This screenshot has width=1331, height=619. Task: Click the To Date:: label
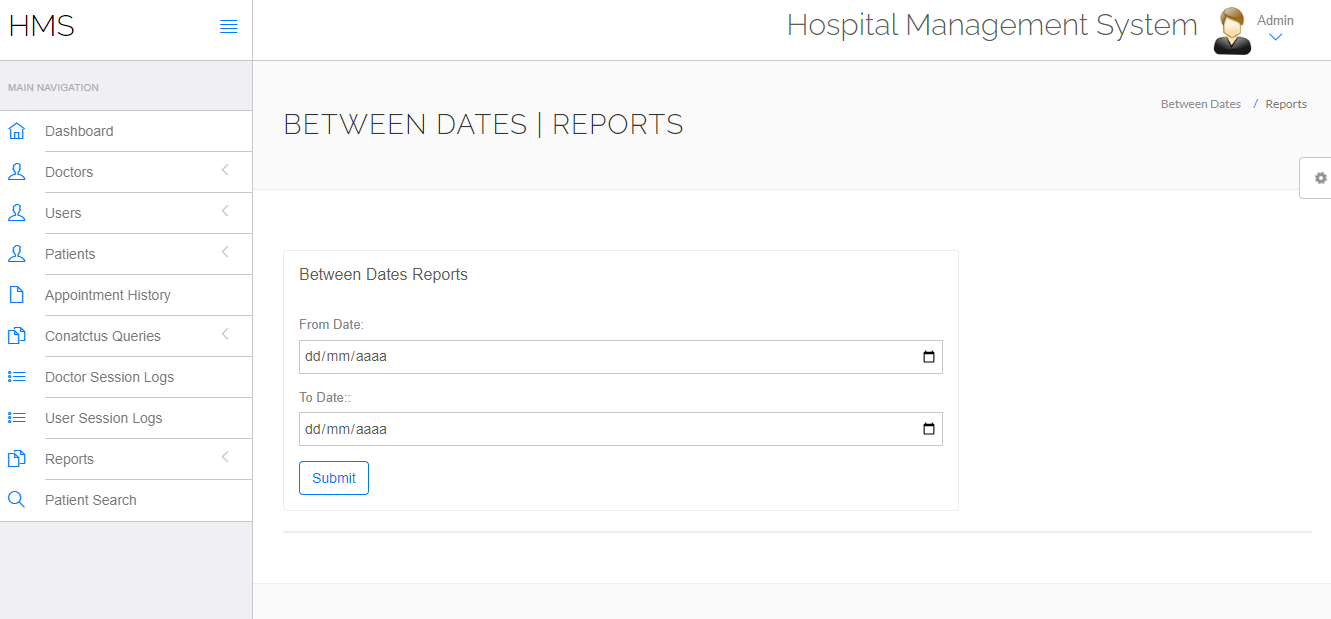coord(325,398)
